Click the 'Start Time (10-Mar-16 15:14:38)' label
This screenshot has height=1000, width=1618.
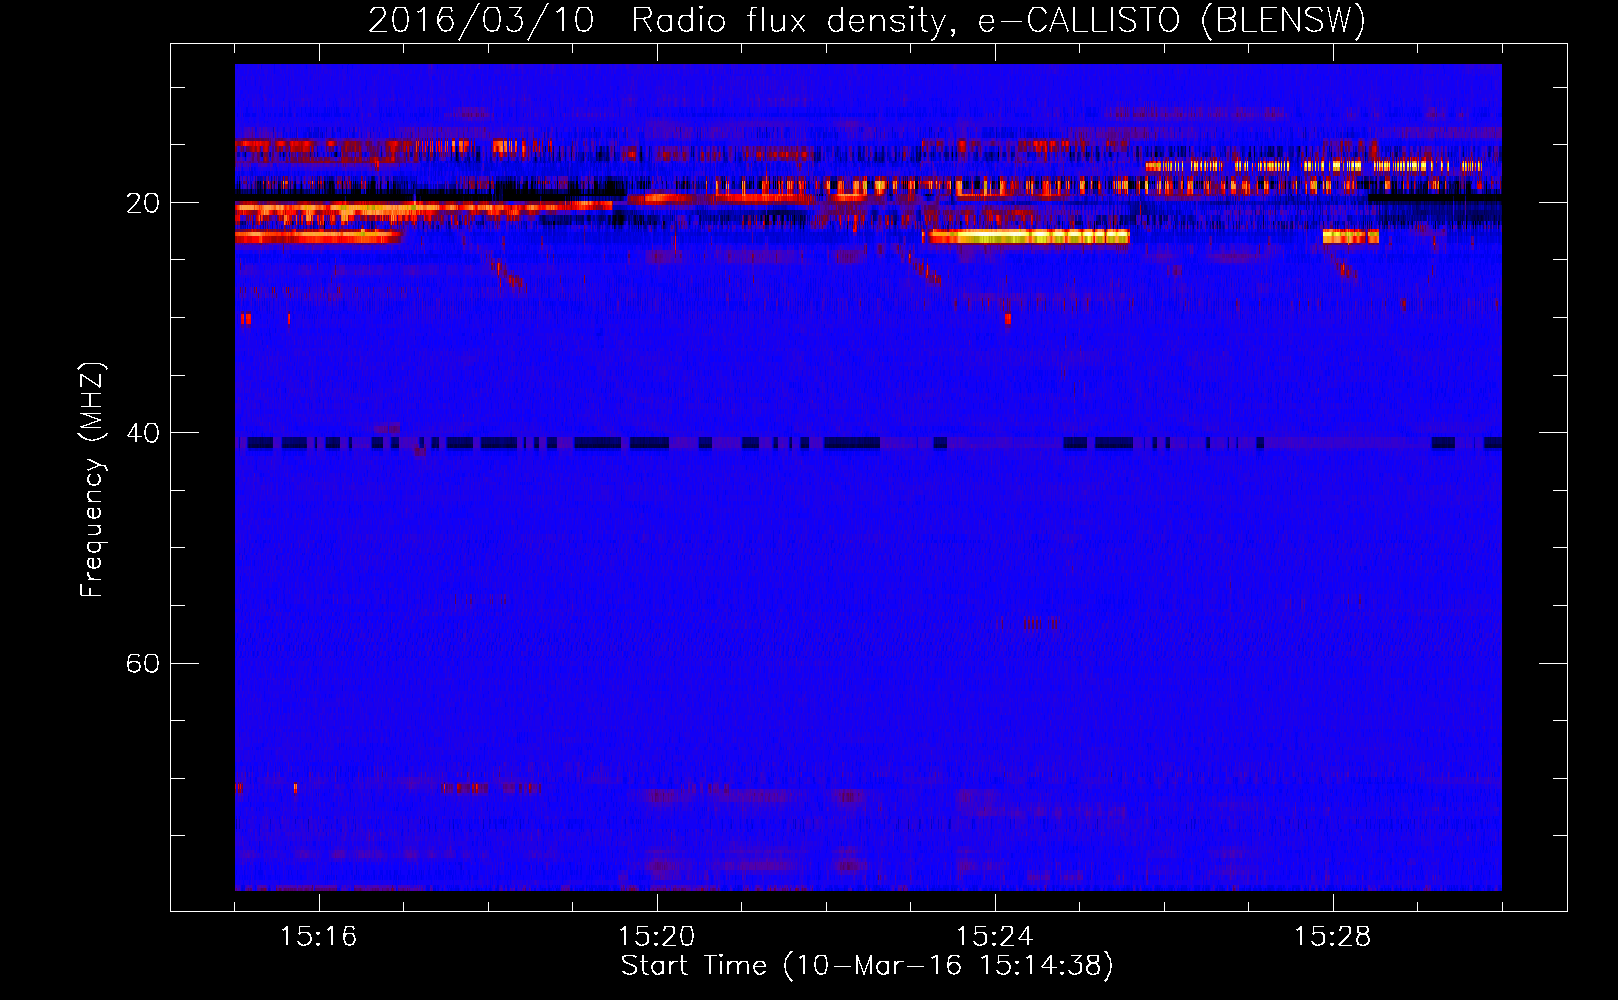[x=867, y=966]
